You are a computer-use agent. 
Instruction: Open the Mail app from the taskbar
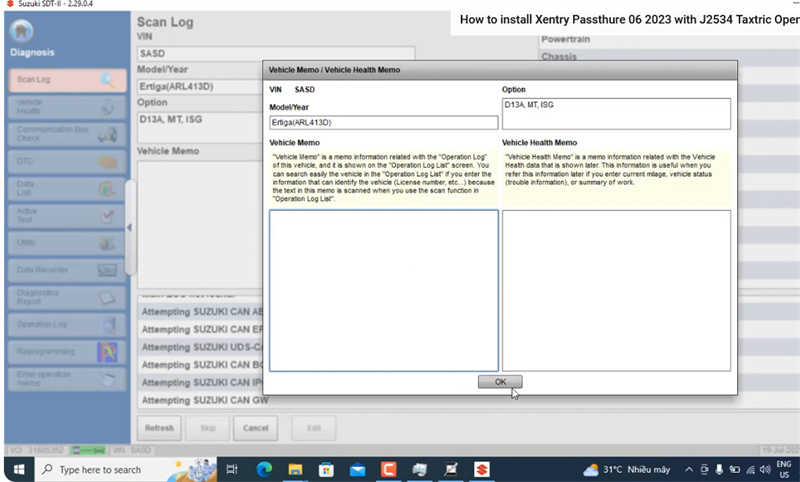coord(357,469)
